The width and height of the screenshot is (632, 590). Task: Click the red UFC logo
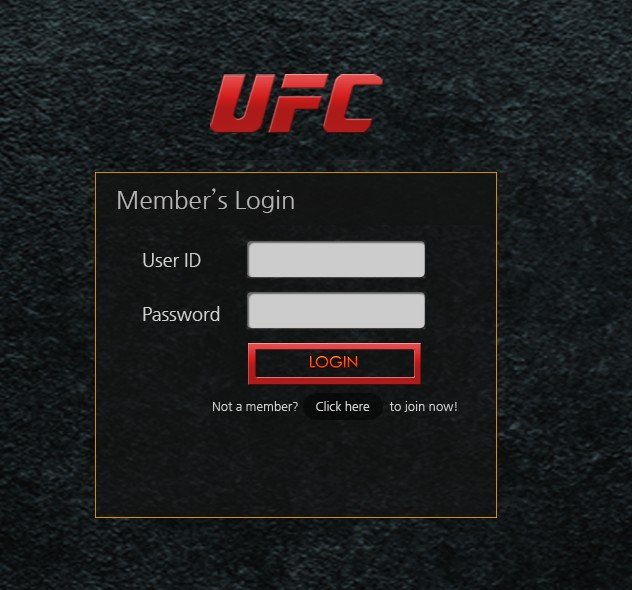click(296, 103)
